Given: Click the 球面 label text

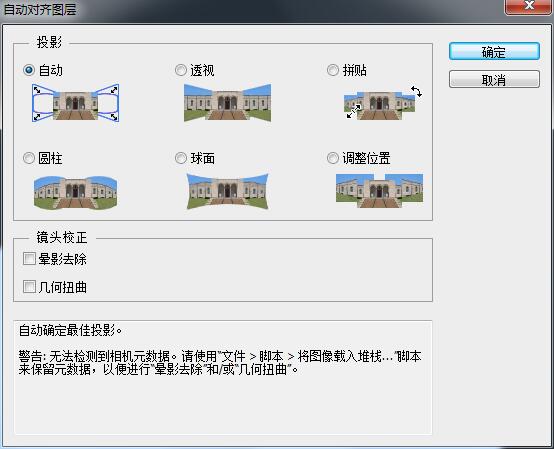Looking at the screenshot, I should point(202,158).
